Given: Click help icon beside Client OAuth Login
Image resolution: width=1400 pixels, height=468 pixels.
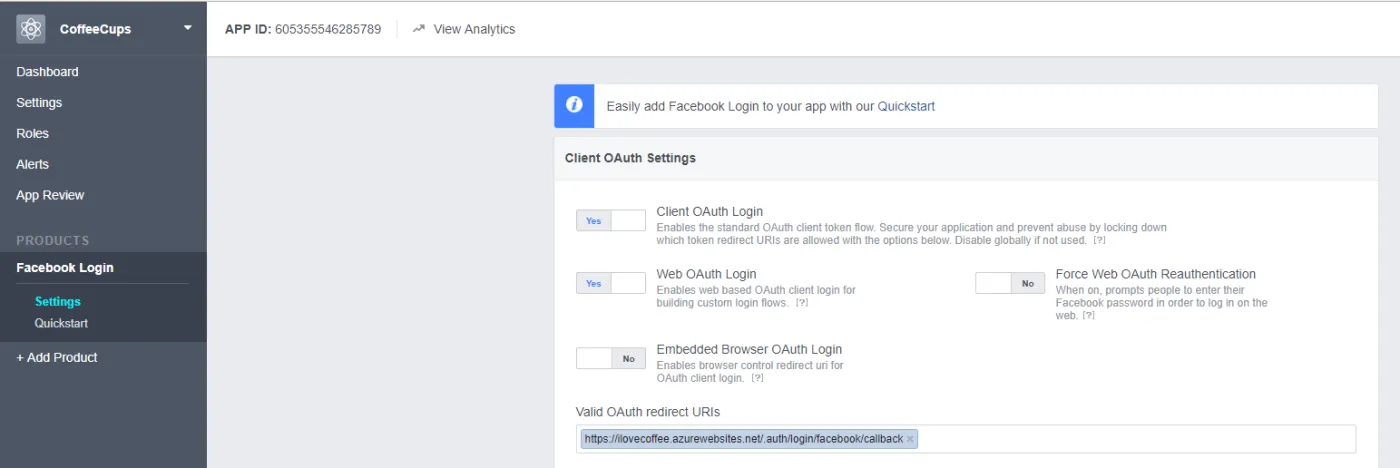Looking at the screenshot, I should [1099, 241].
